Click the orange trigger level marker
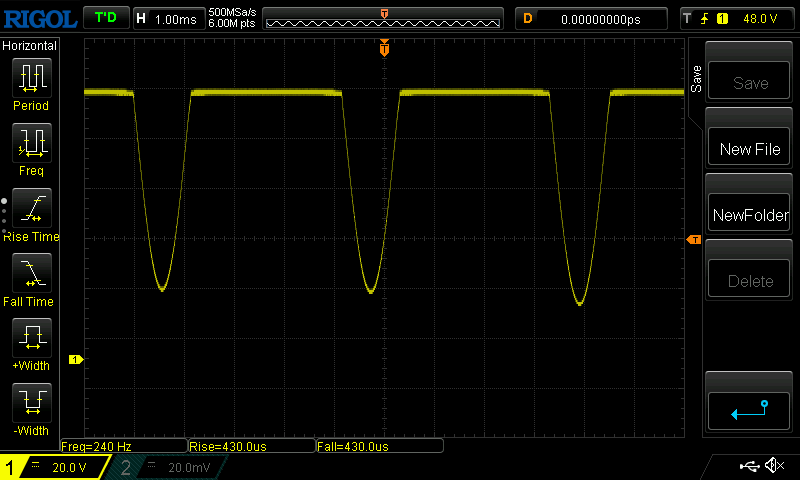Image resolution: width=800 pixels, height=480 pixels. point(693,239)
